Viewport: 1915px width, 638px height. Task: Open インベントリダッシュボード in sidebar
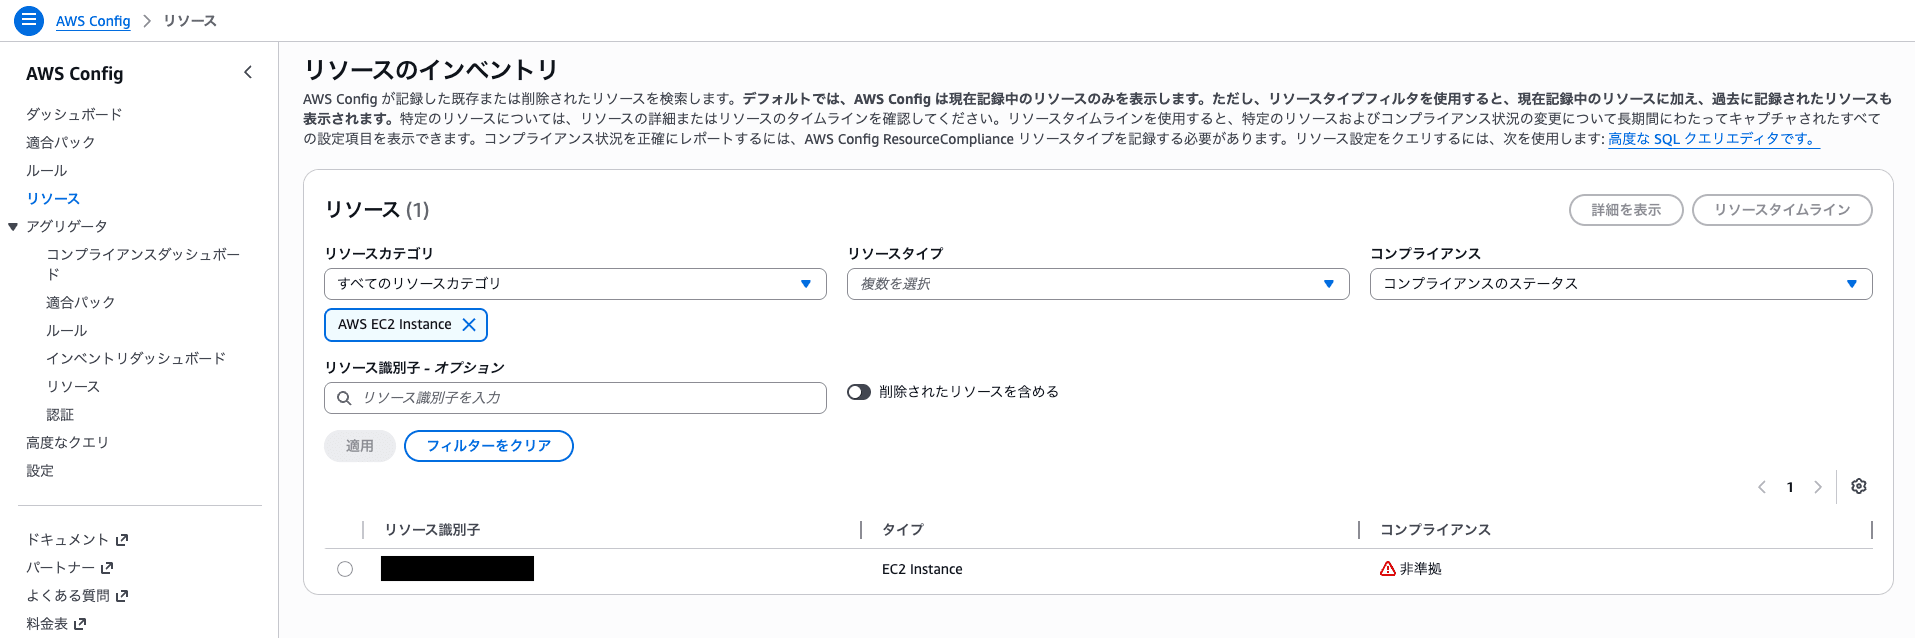click(x=136, y=358)
